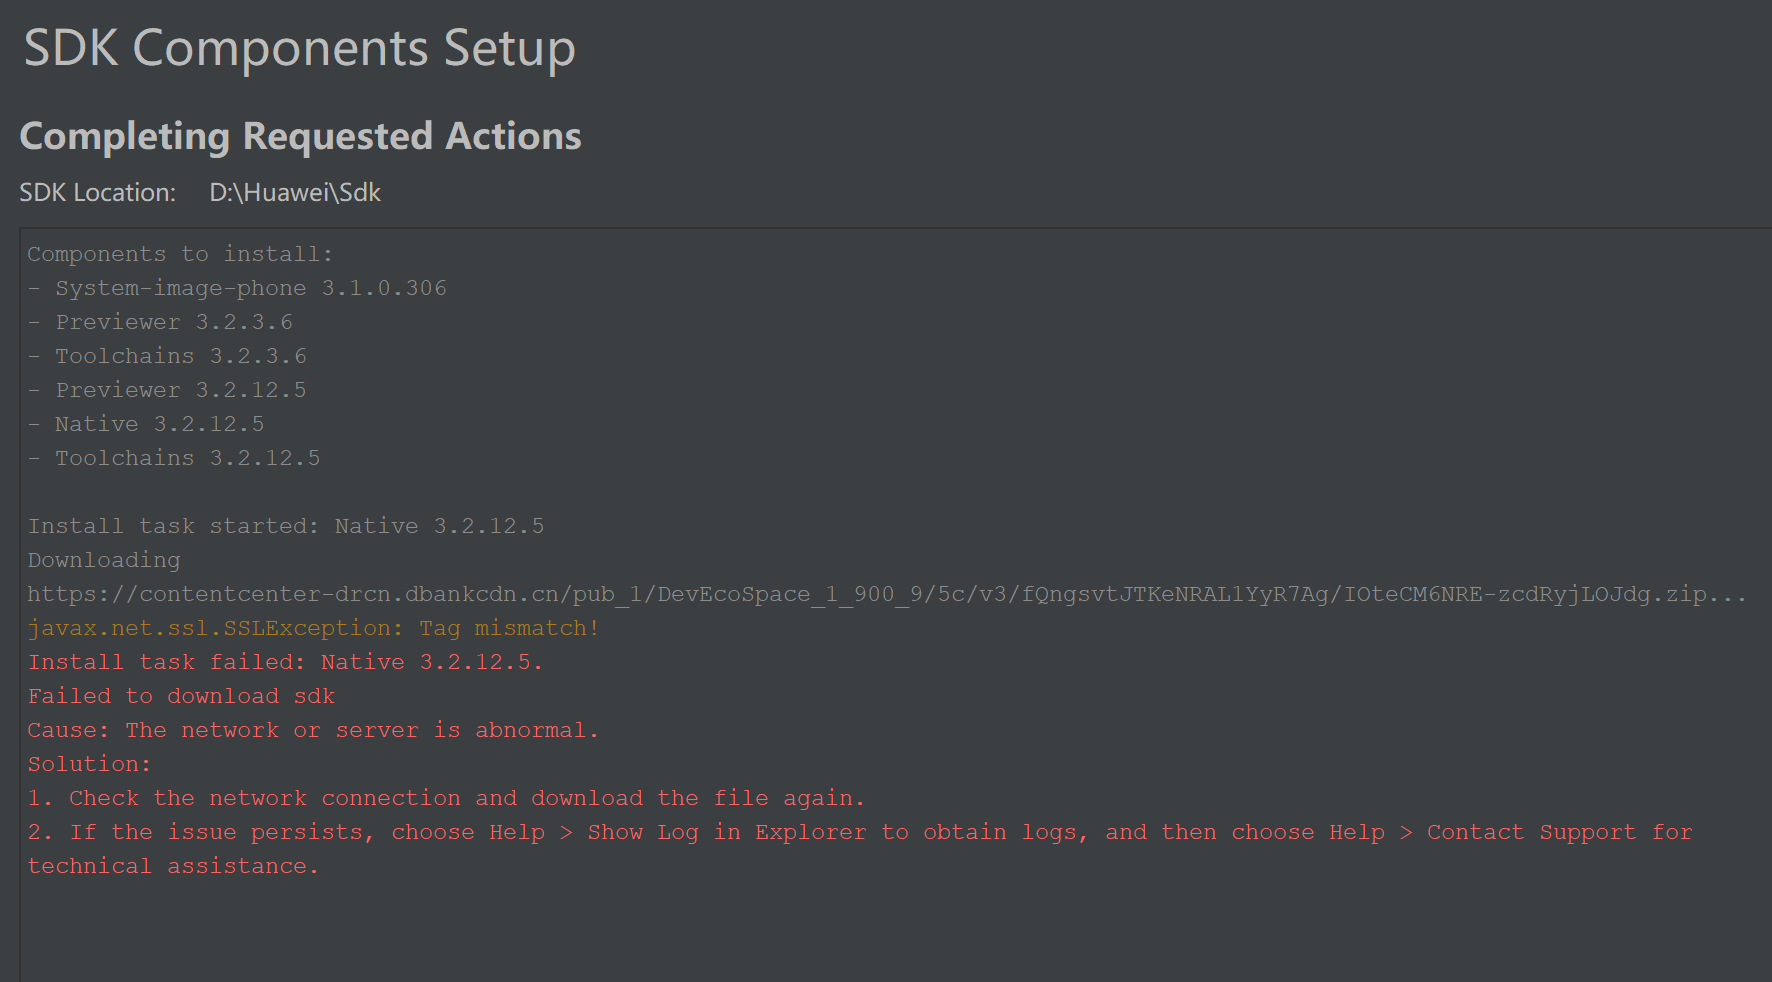Click the Completing Requested Actions heading
The image size is (1772, 982).
pyautogui.click(x=300, y=136)
